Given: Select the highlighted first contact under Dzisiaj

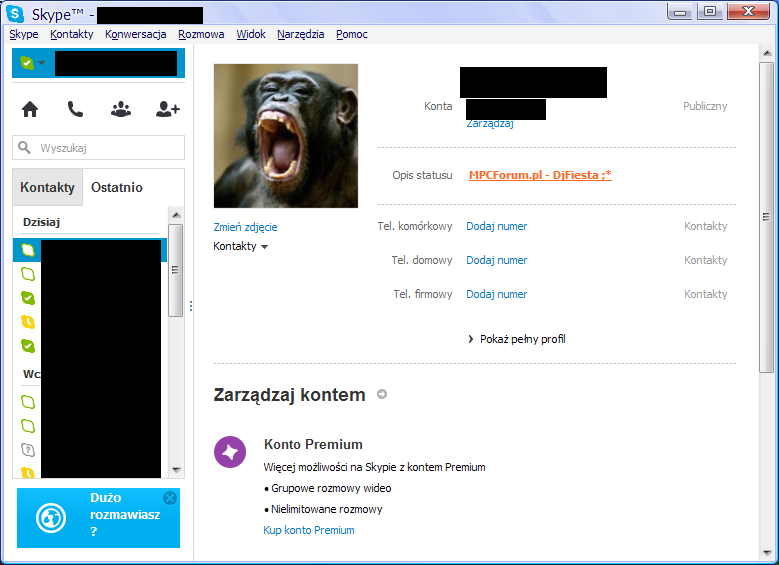Looking at the screenshot, I should point(89,250).
